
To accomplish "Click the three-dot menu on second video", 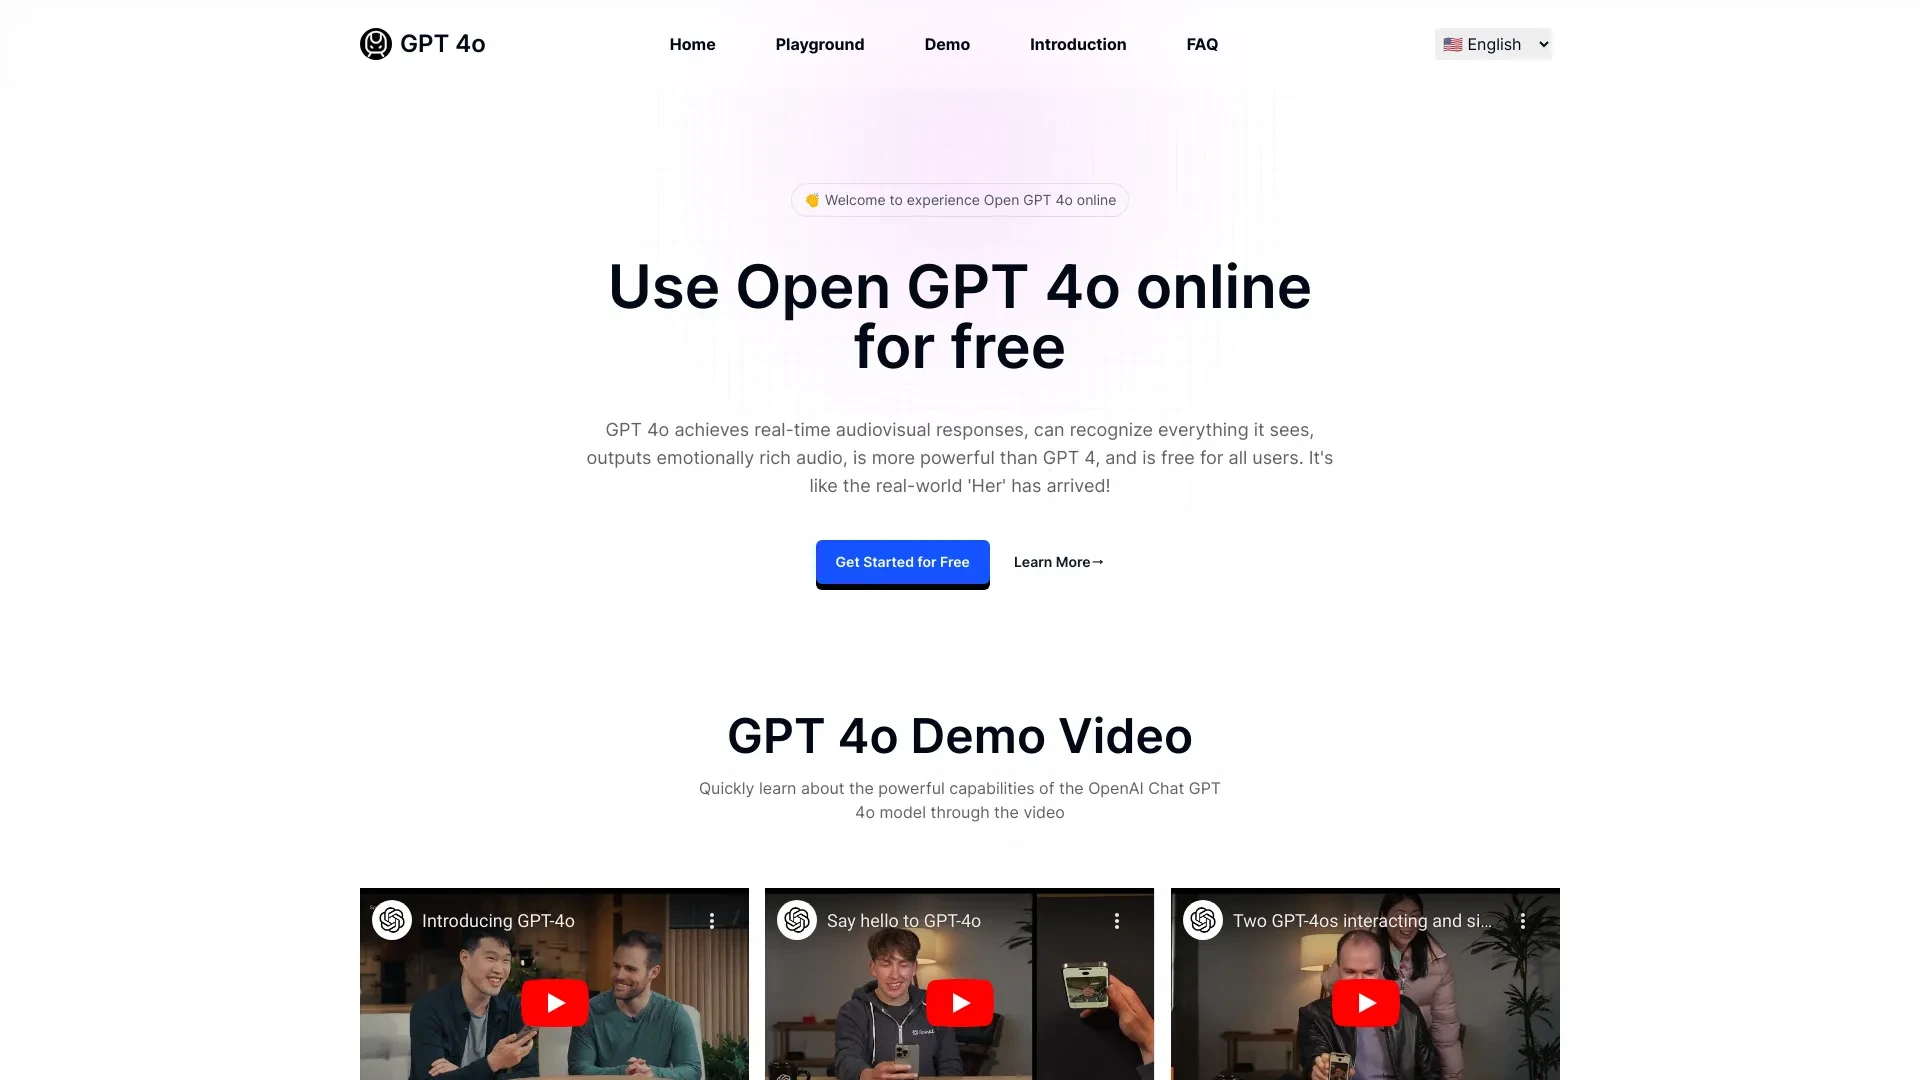I will 1118,920.
